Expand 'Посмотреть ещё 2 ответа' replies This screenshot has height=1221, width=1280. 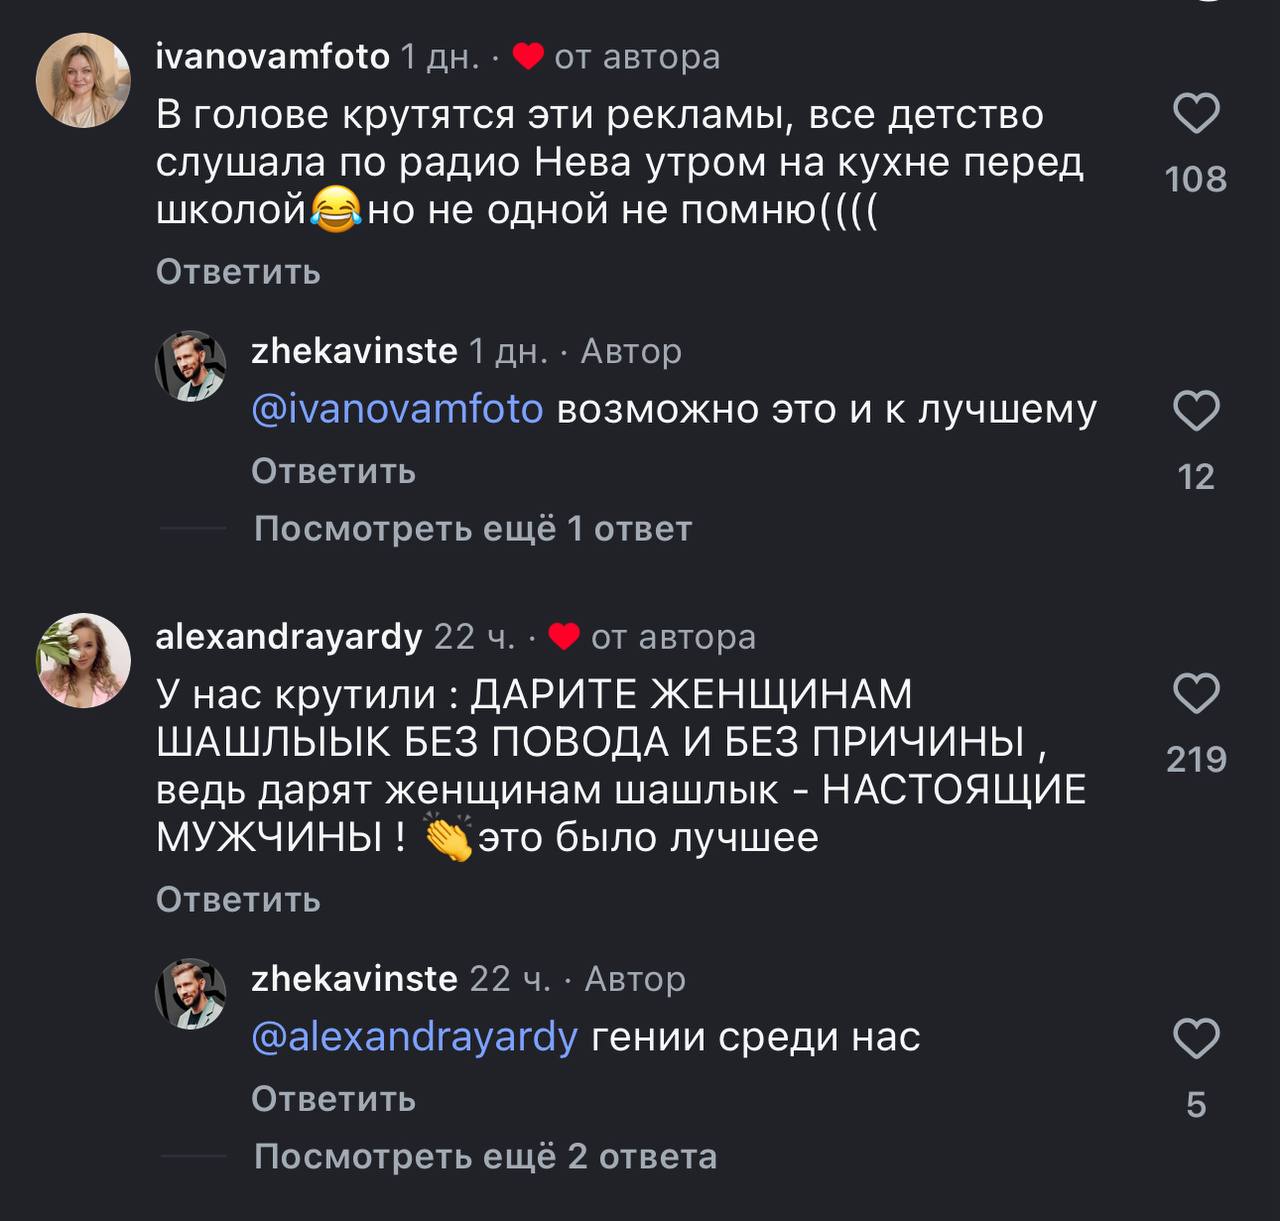click(x=485, y=1156)
